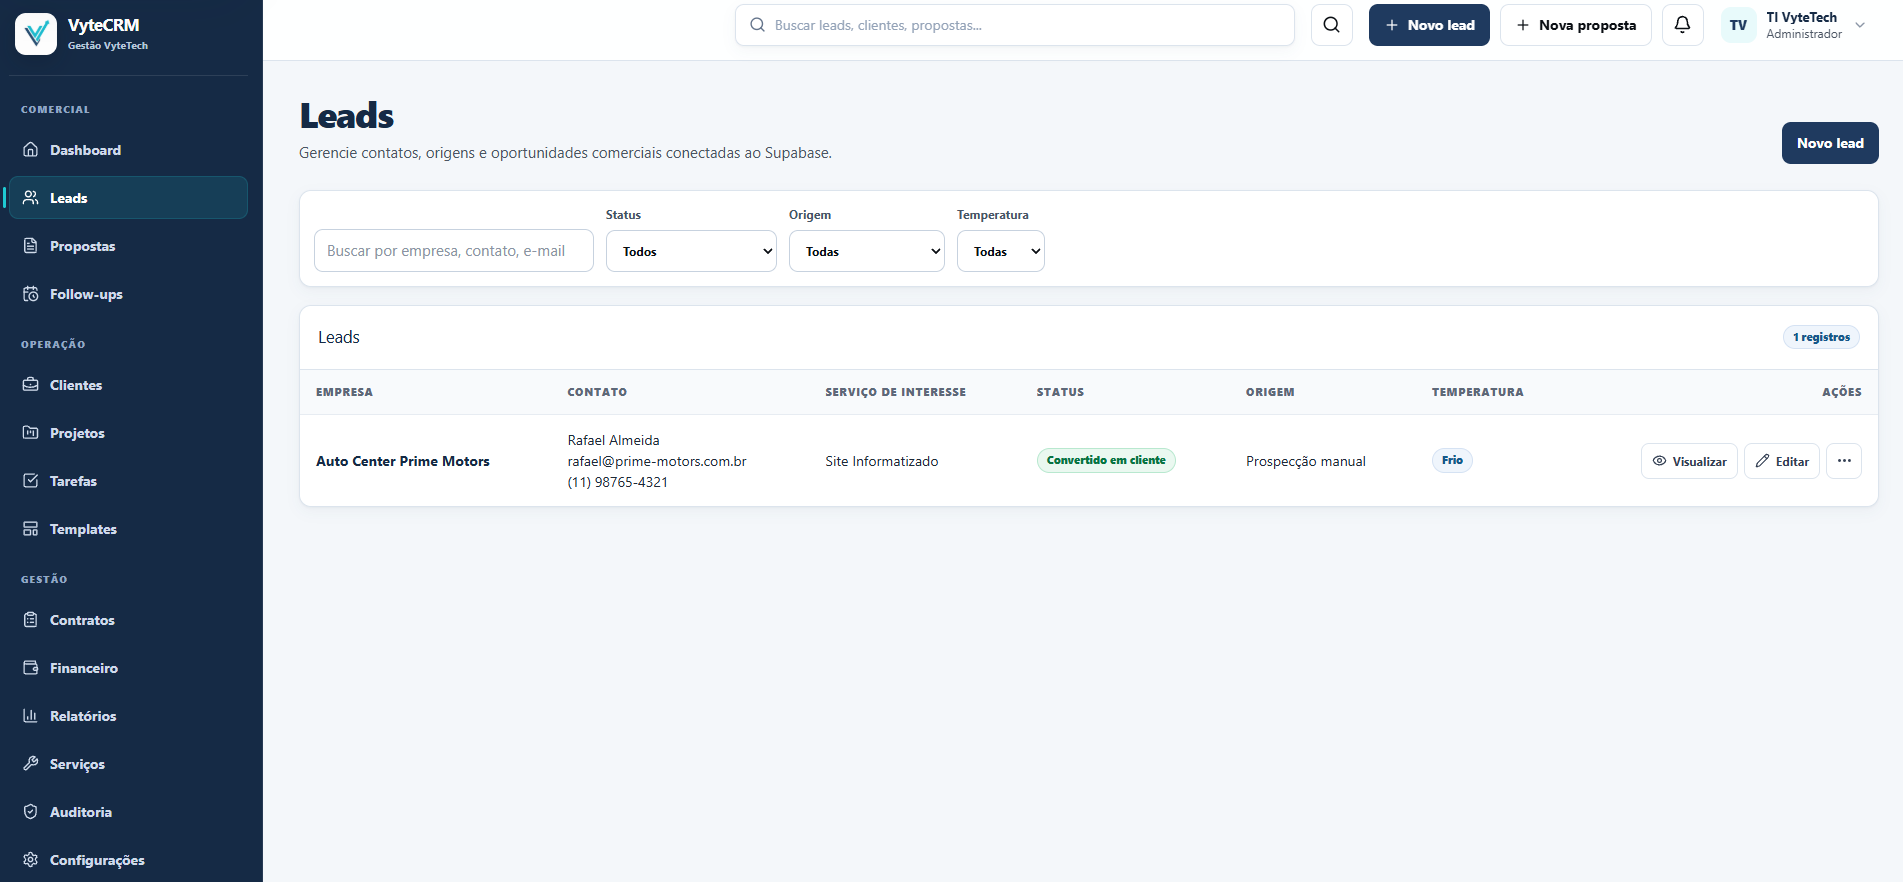Screen dimensions: 1903x882
Task: Click the 1 registros badge
Action: coord(1821,337)
